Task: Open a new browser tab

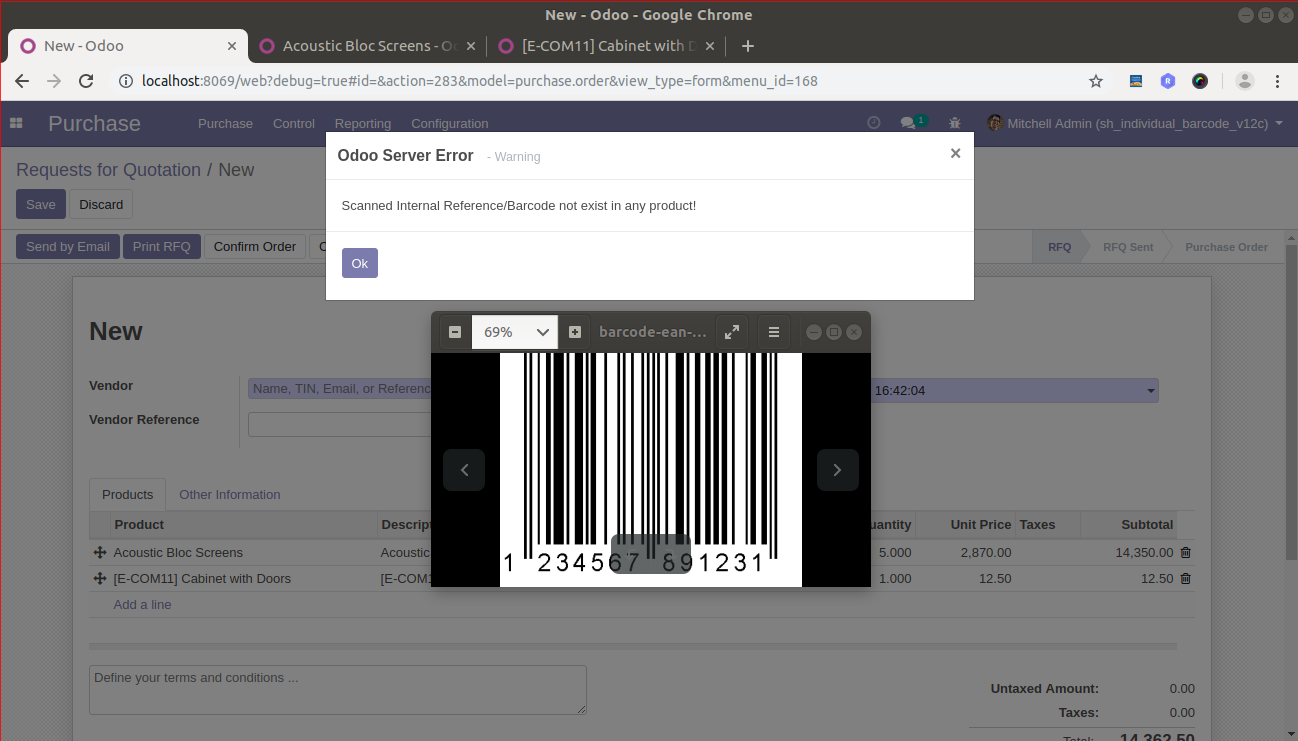Action: [x=747, y=46]
